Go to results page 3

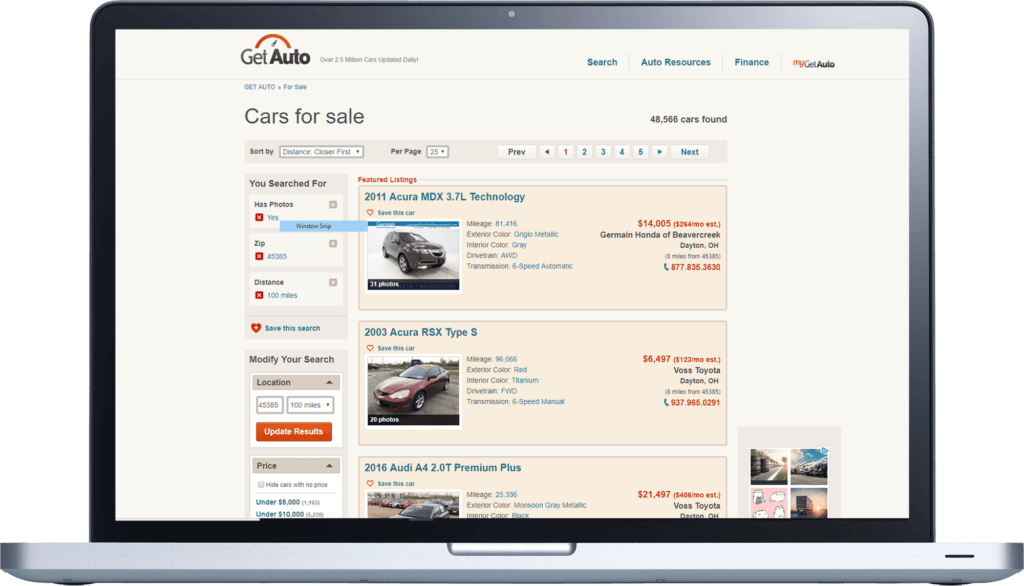click(603, 152)
